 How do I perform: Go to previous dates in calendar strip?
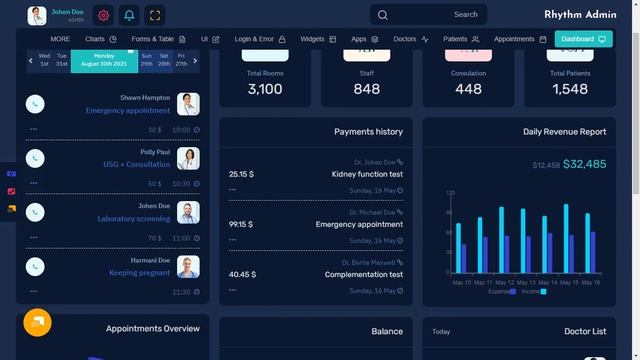point(31,61)
